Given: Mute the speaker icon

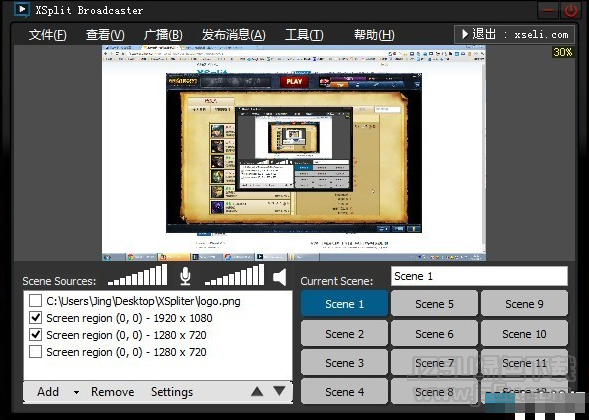Looking at the screenshot, I should 279,278.
